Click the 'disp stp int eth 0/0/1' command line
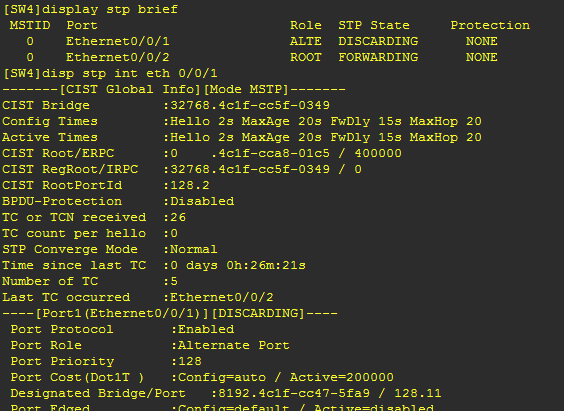The height and width of the screenshot is (411, 564). tap(110, 73)
